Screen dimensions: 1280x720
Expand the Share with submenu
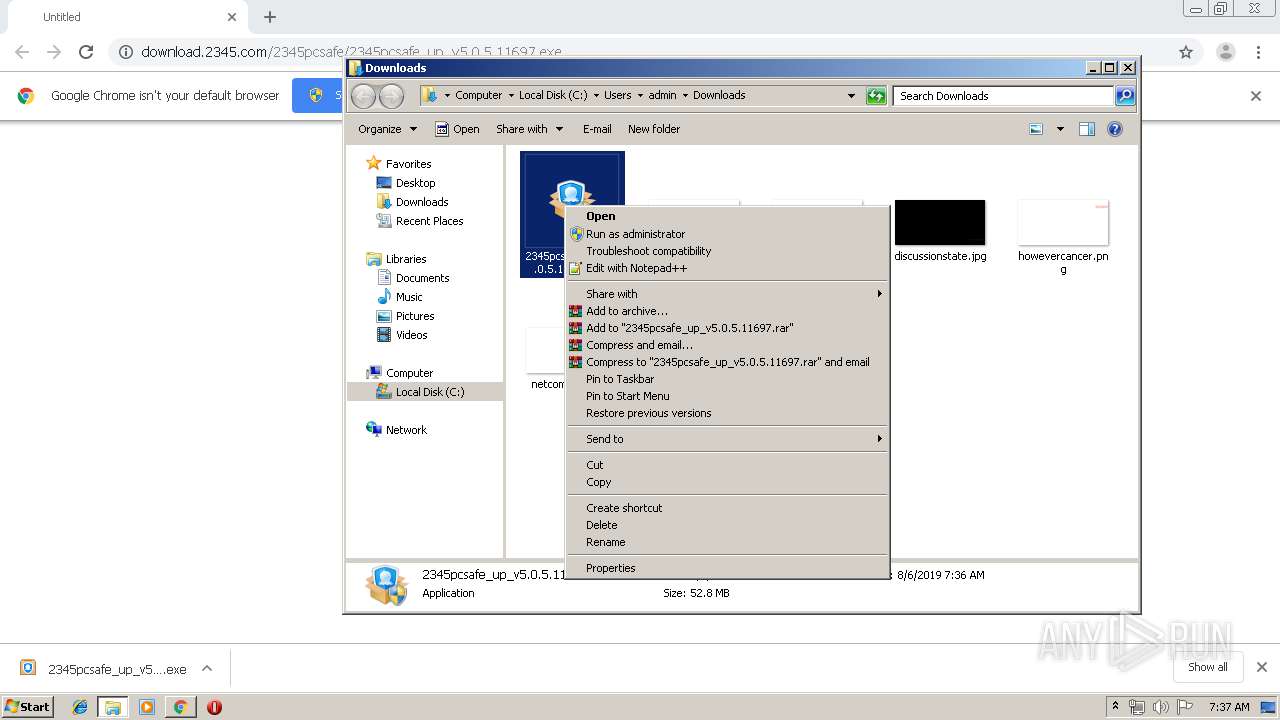pos(727,294)
